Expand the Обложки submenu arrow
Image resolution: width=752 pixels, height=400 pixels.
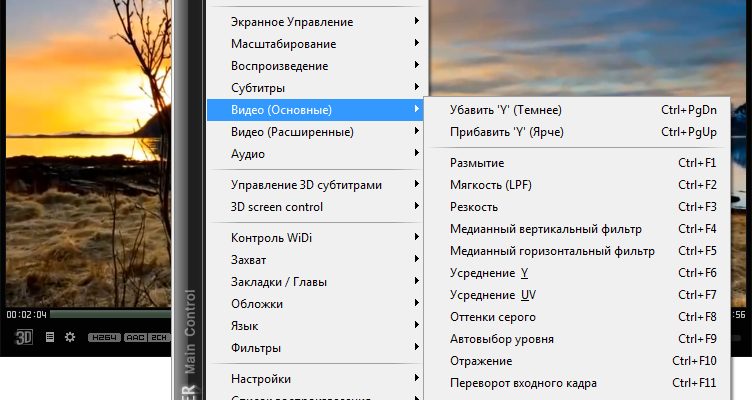(416, 303)
